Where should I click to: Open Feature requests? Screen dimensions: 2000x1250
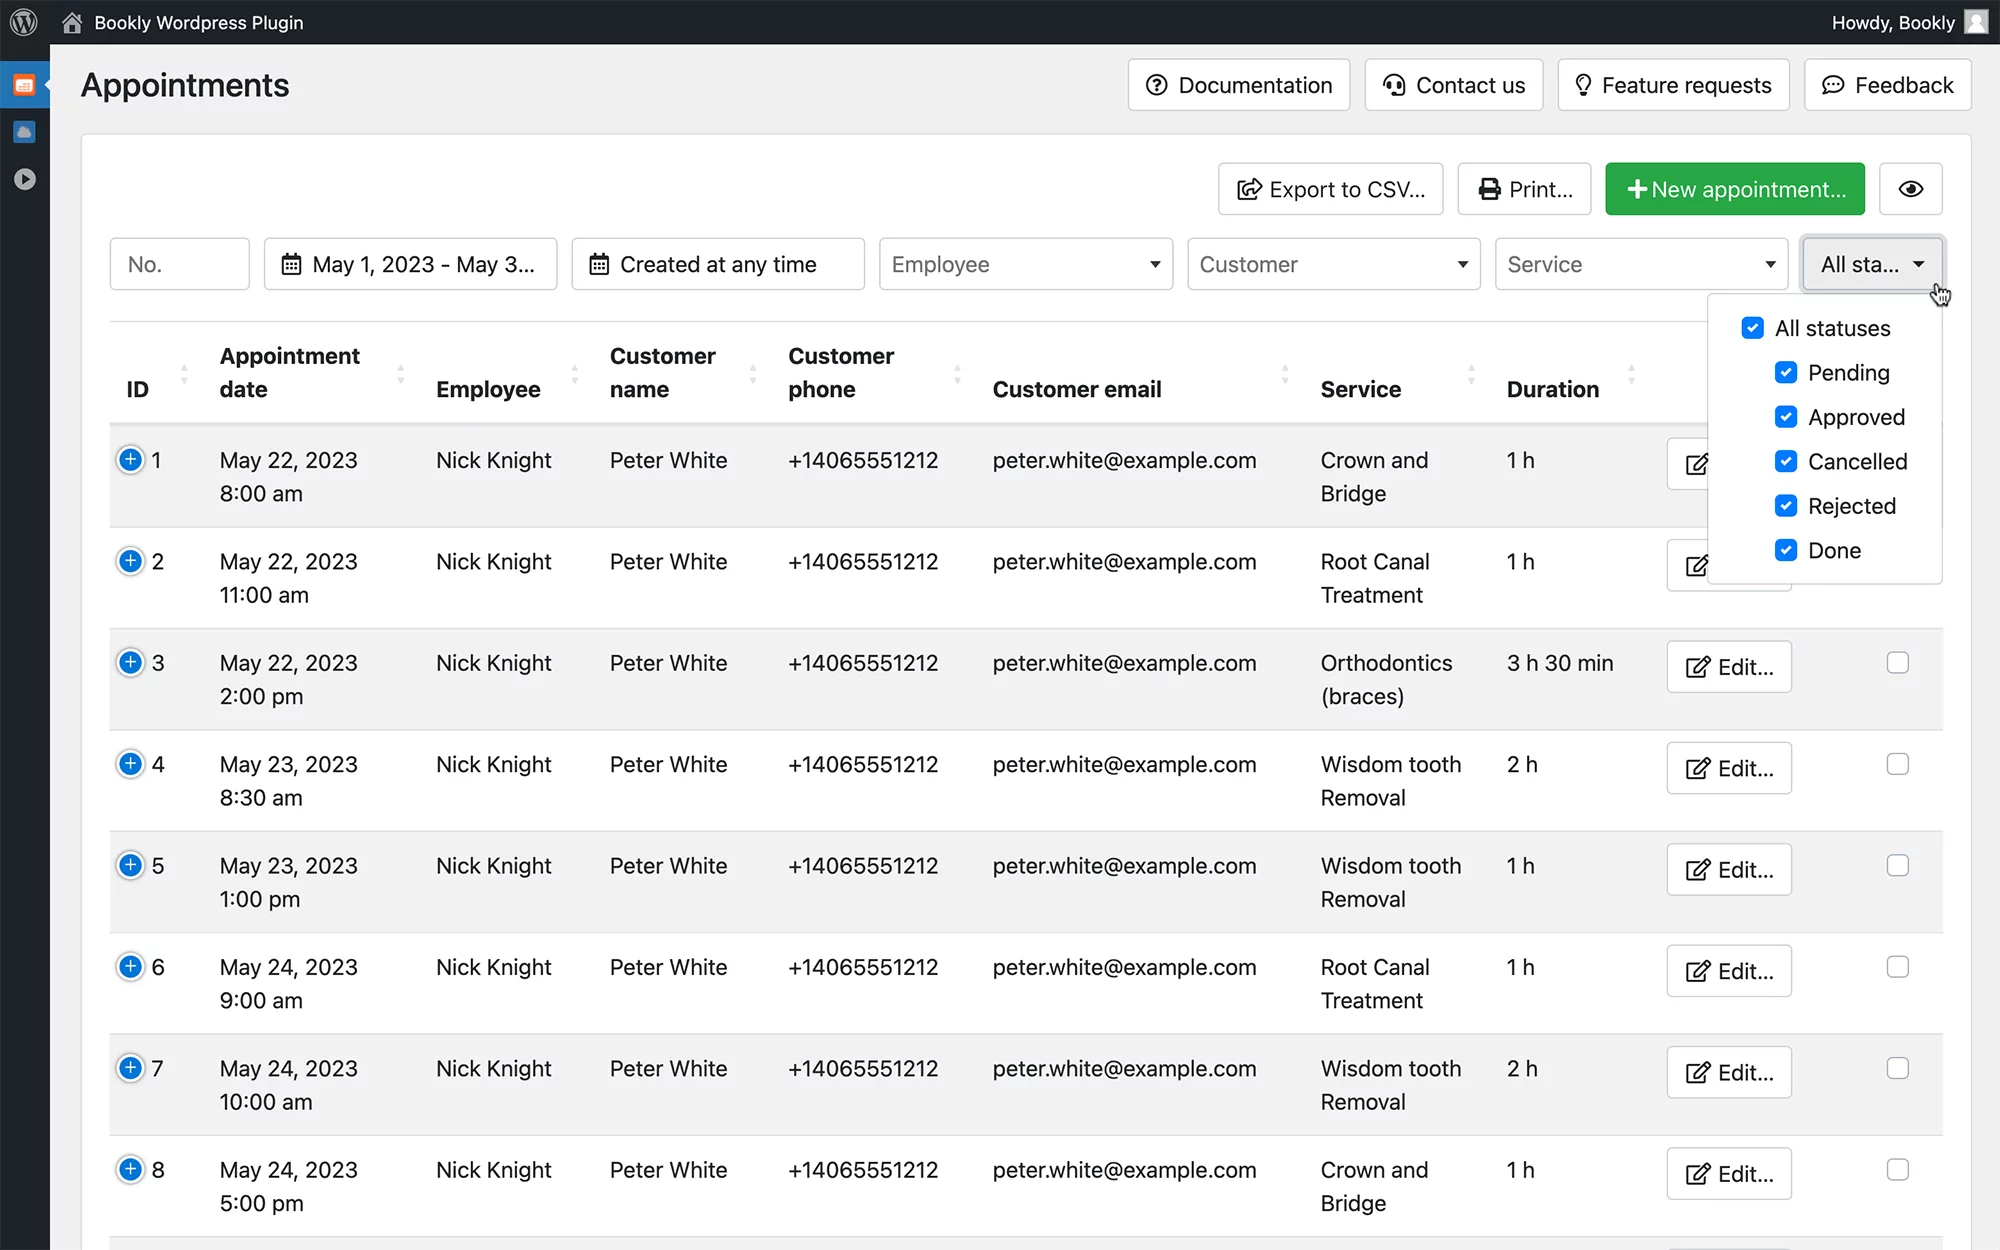[x=1673, y=85]
